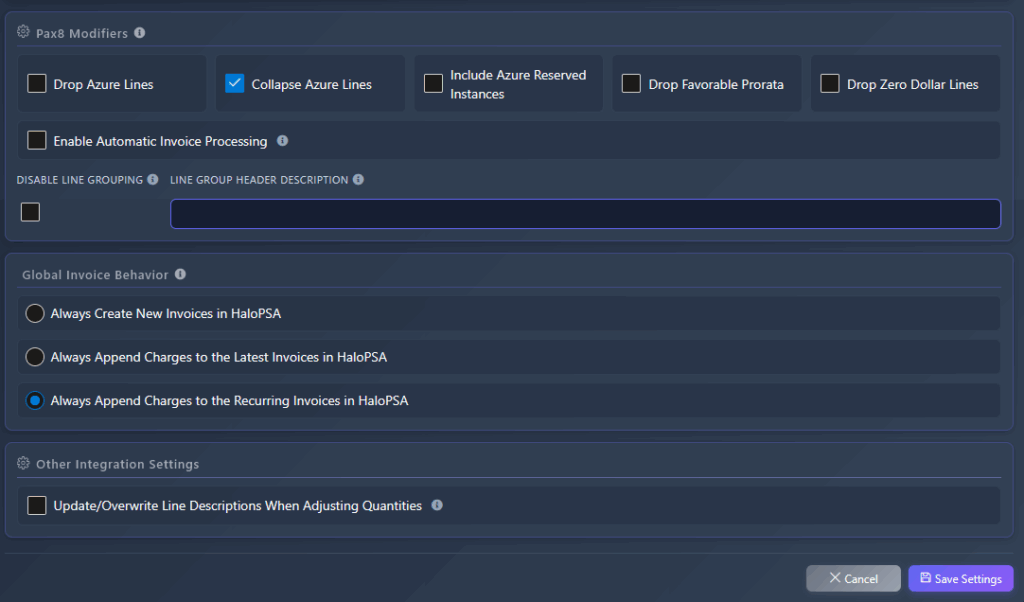This screenshot has width=1024, height=602.
Task: Select Always Create New Invoices in HaloPSA
Action: pyautogui.click(x=35, y=313)
